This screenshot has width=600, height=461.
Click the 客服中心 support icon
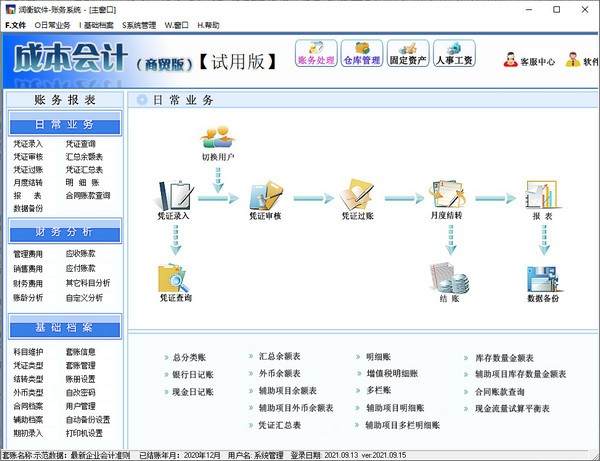click(x=511, y=60)
